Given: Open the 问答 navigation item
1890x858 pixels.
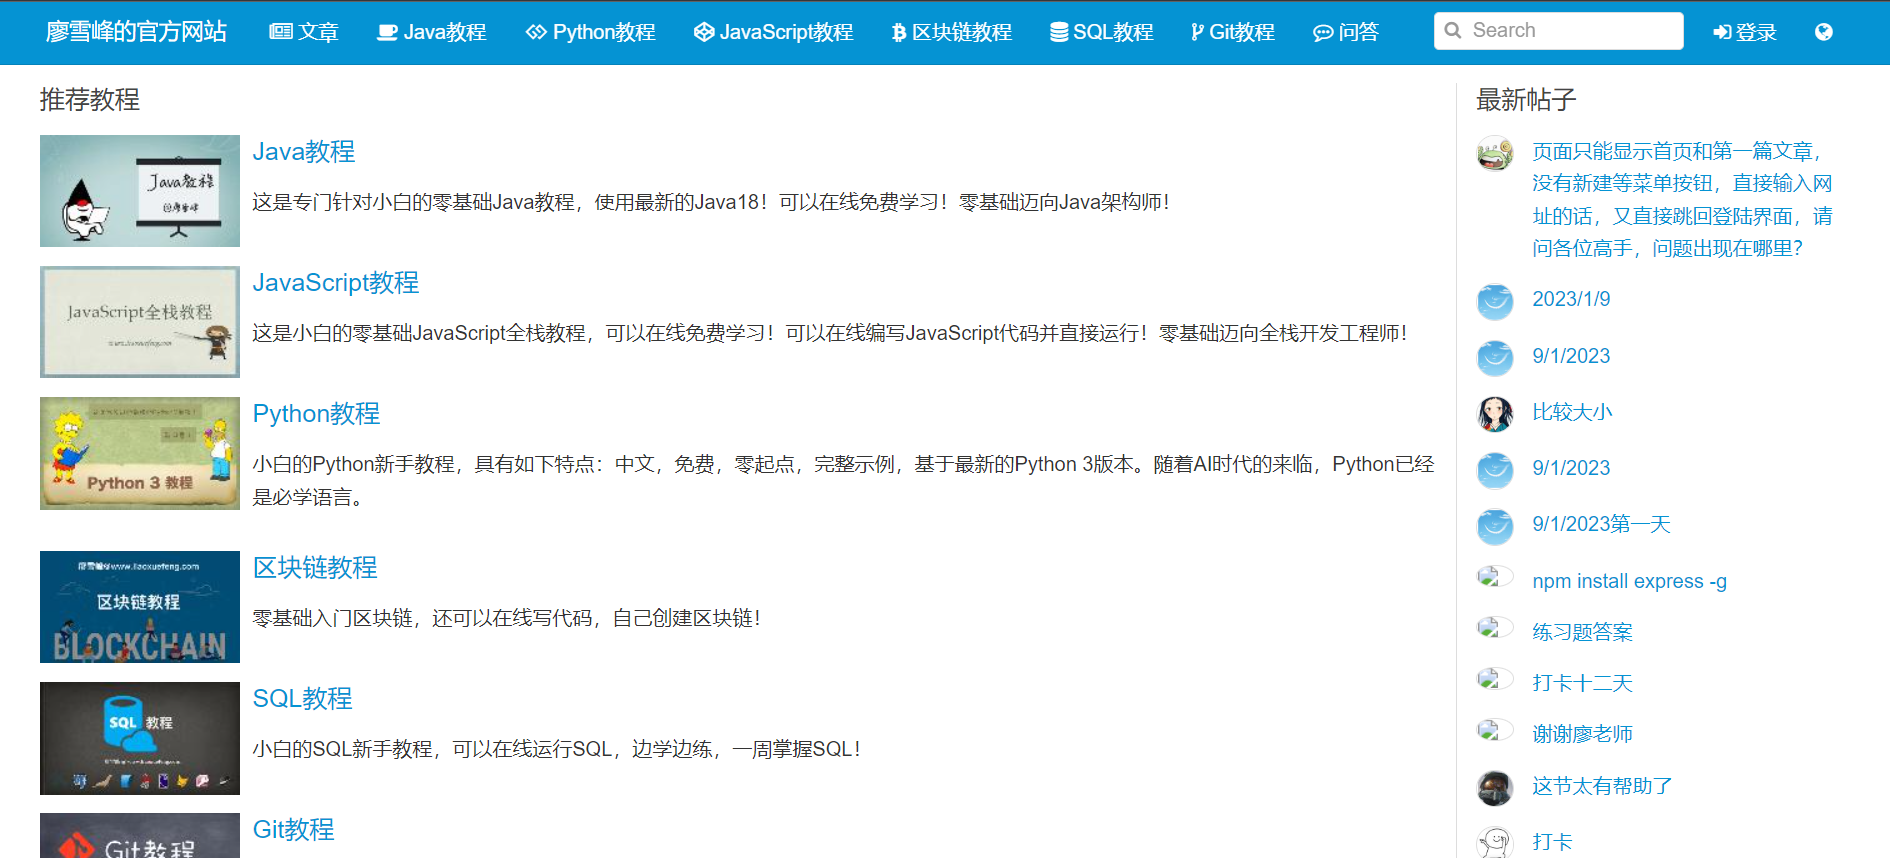Looking at the screenshot, I should point(1345,32).
